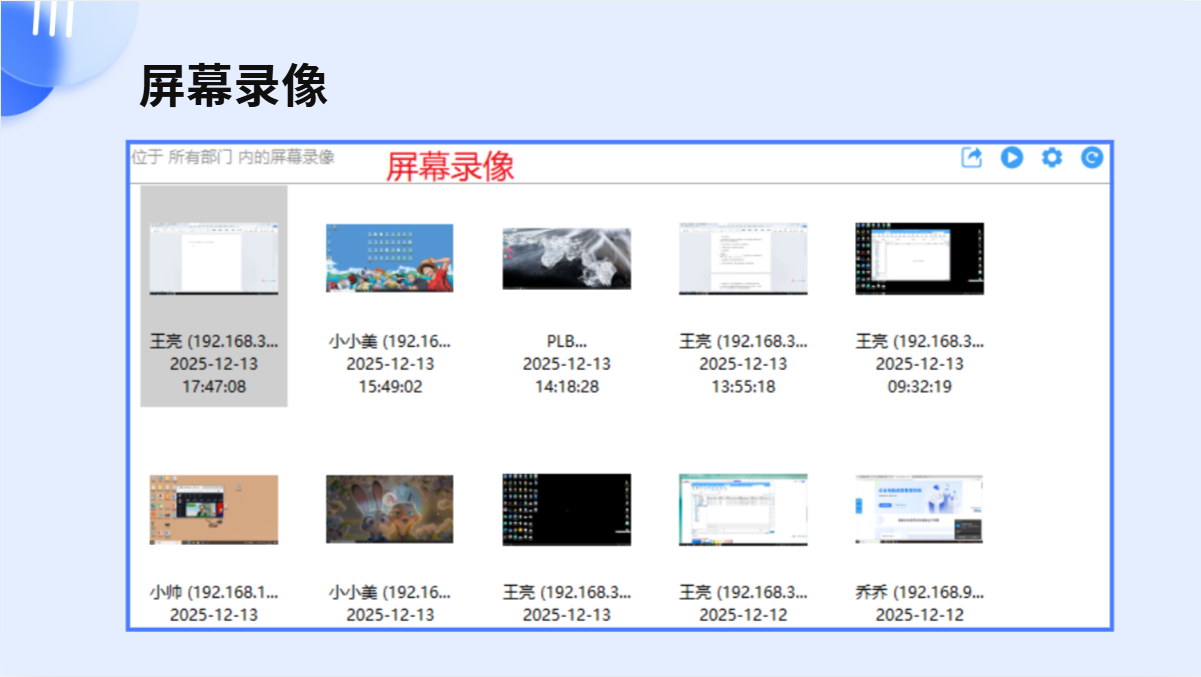
Task: Open 小小美 recording thumbnail from 15:49:02
Action: [x=390, y=258]
